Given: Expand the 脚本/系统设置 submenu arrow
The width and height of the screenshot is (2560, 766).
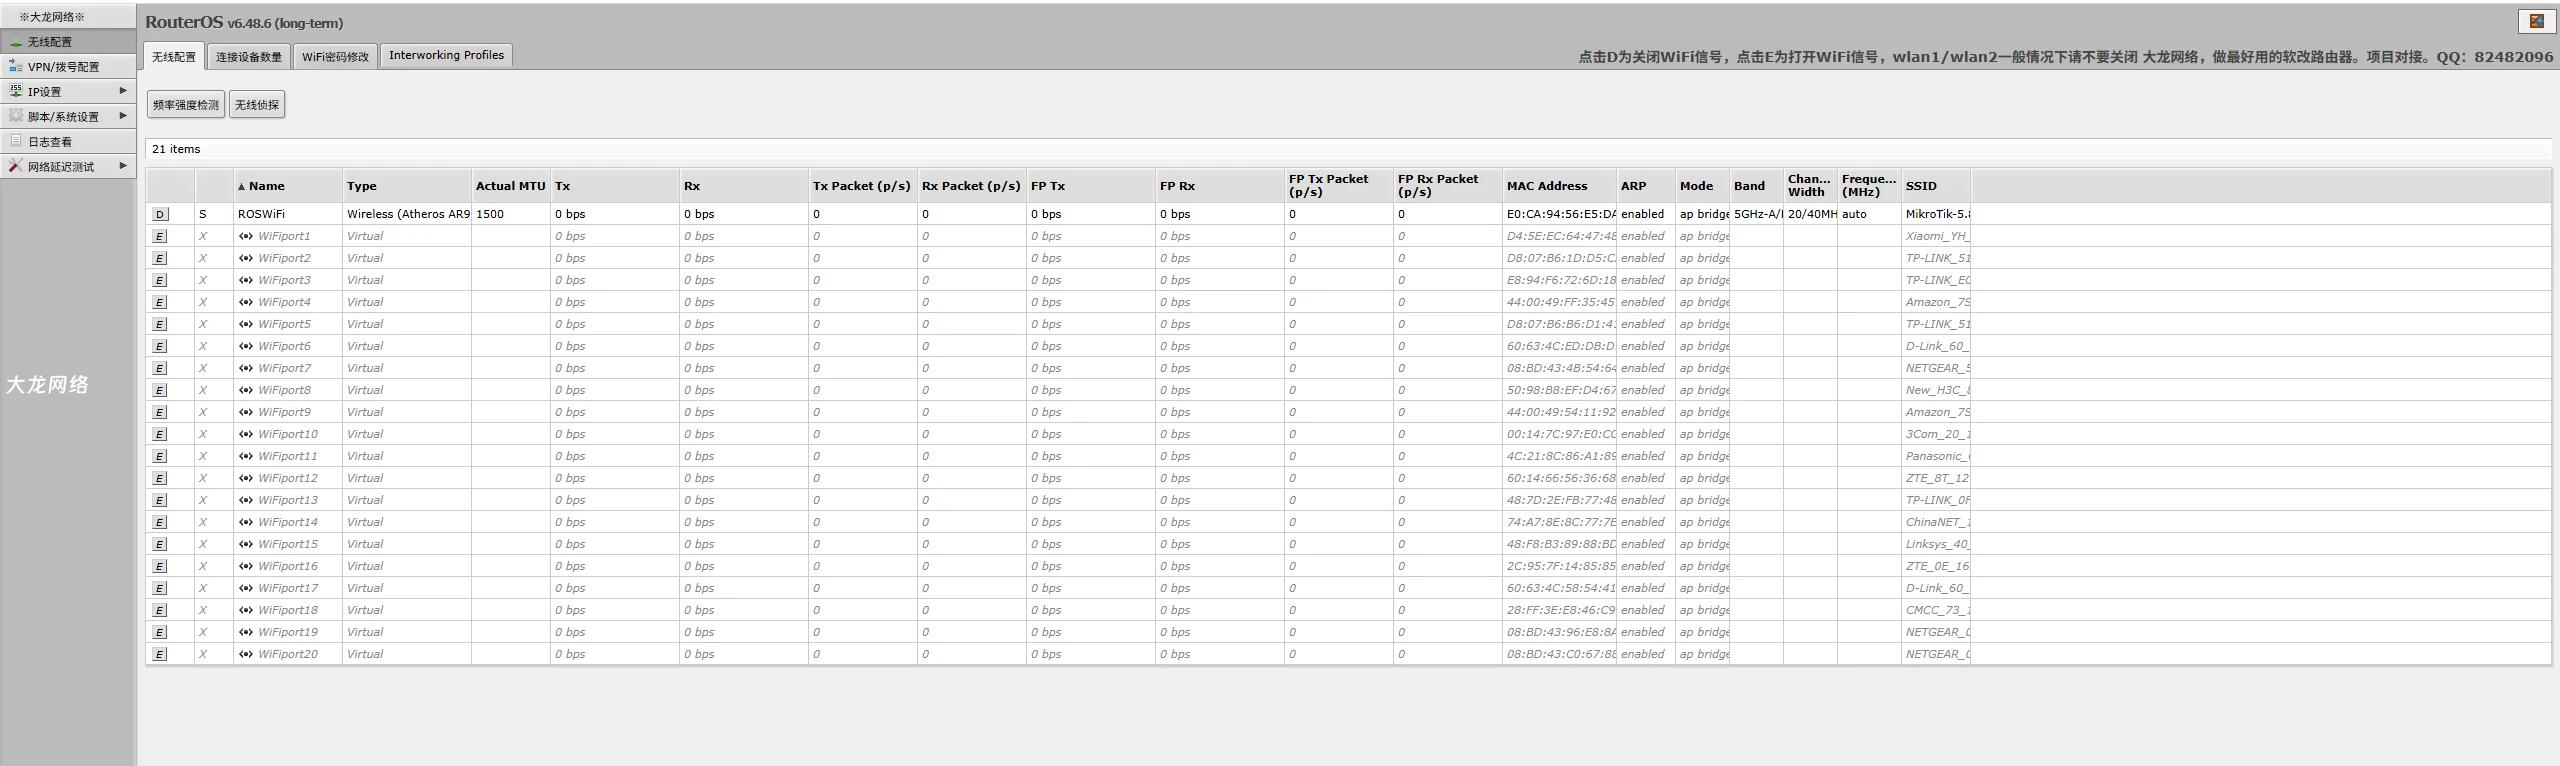Looking at the screenshot, I should click(123, 116).
